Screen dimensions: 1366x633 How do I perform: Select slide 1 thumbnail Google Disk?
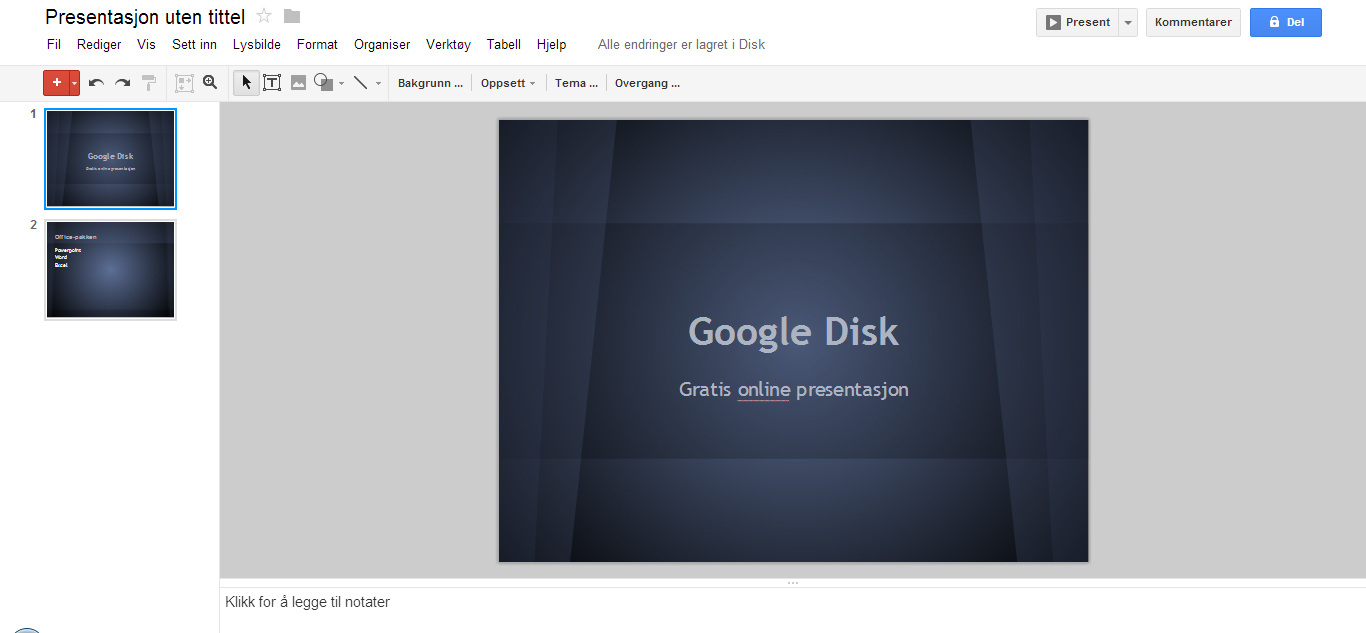coord(110,158)
